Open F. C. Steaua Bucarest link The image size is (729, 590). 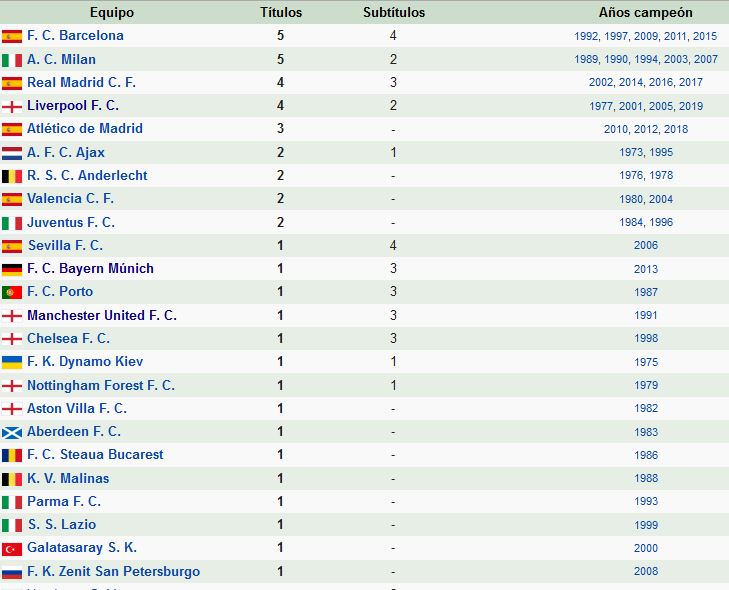[95, 454]
